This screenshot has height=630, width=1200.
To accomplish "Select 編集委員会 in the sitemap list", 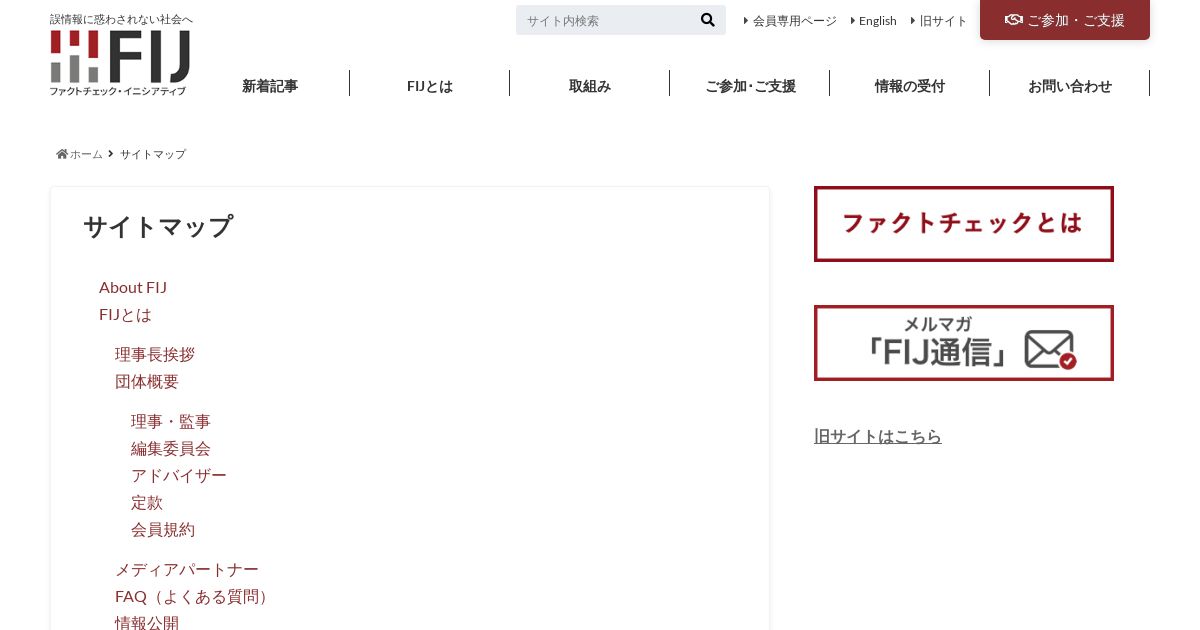I will [x=171, y=448].
